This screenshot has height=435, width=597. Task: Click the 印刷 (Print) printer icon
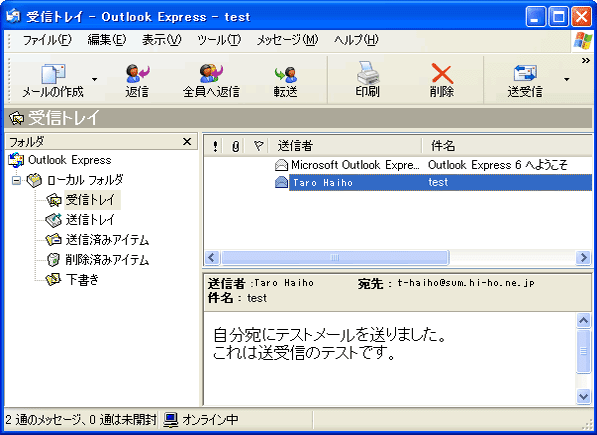367,73
